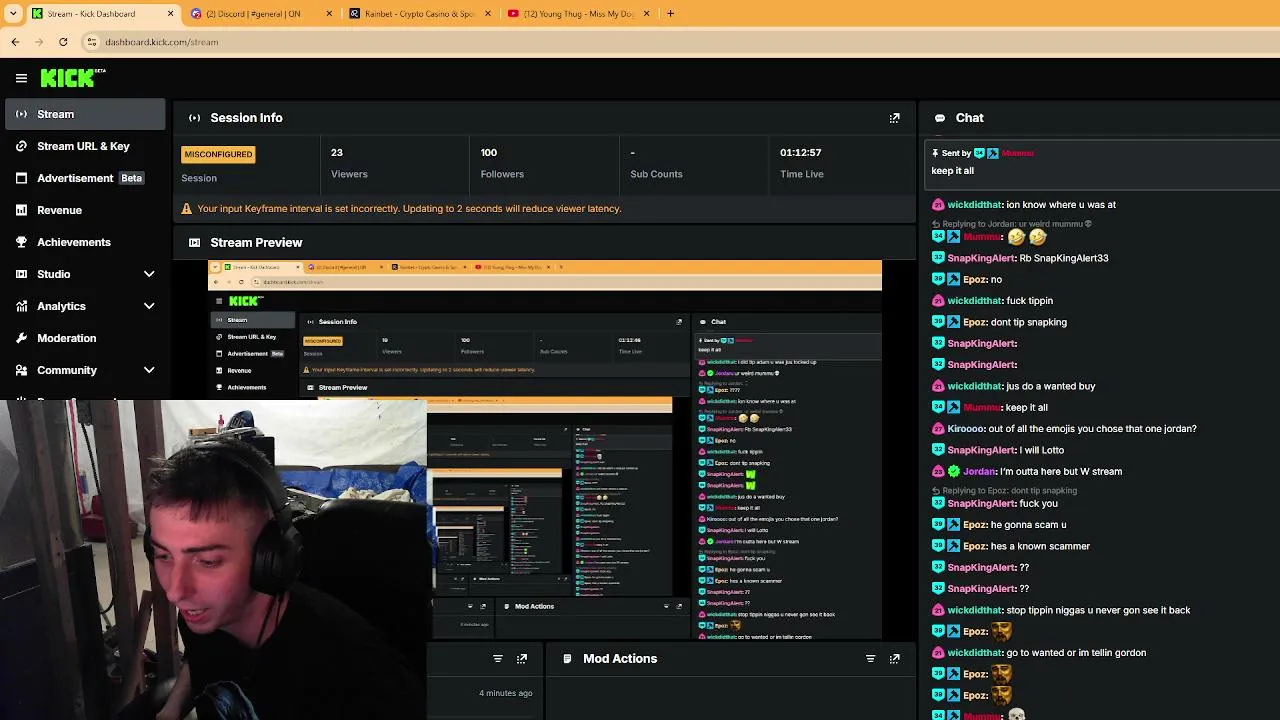Open the browser tab search dropdown
Image resolution: width=1280 pixels, height=720 pixels.
pos(13,14)
